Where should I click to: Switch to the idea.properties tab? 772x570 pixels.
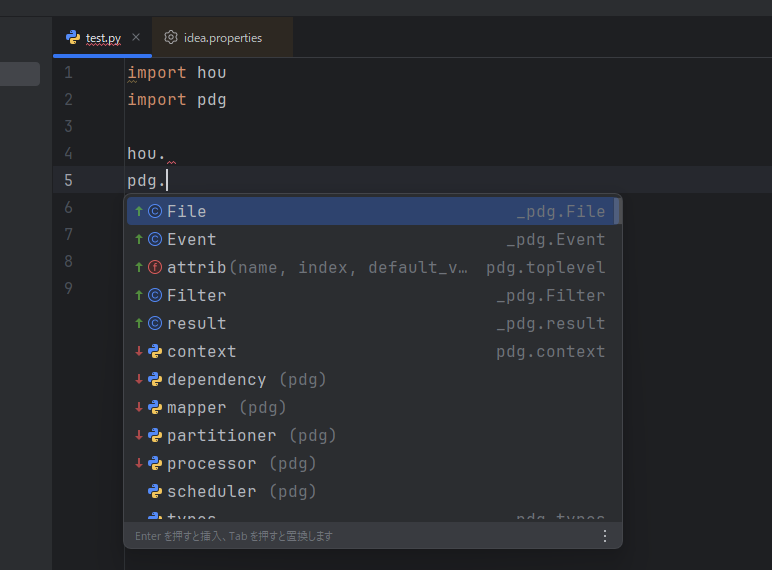coord(222,38)
